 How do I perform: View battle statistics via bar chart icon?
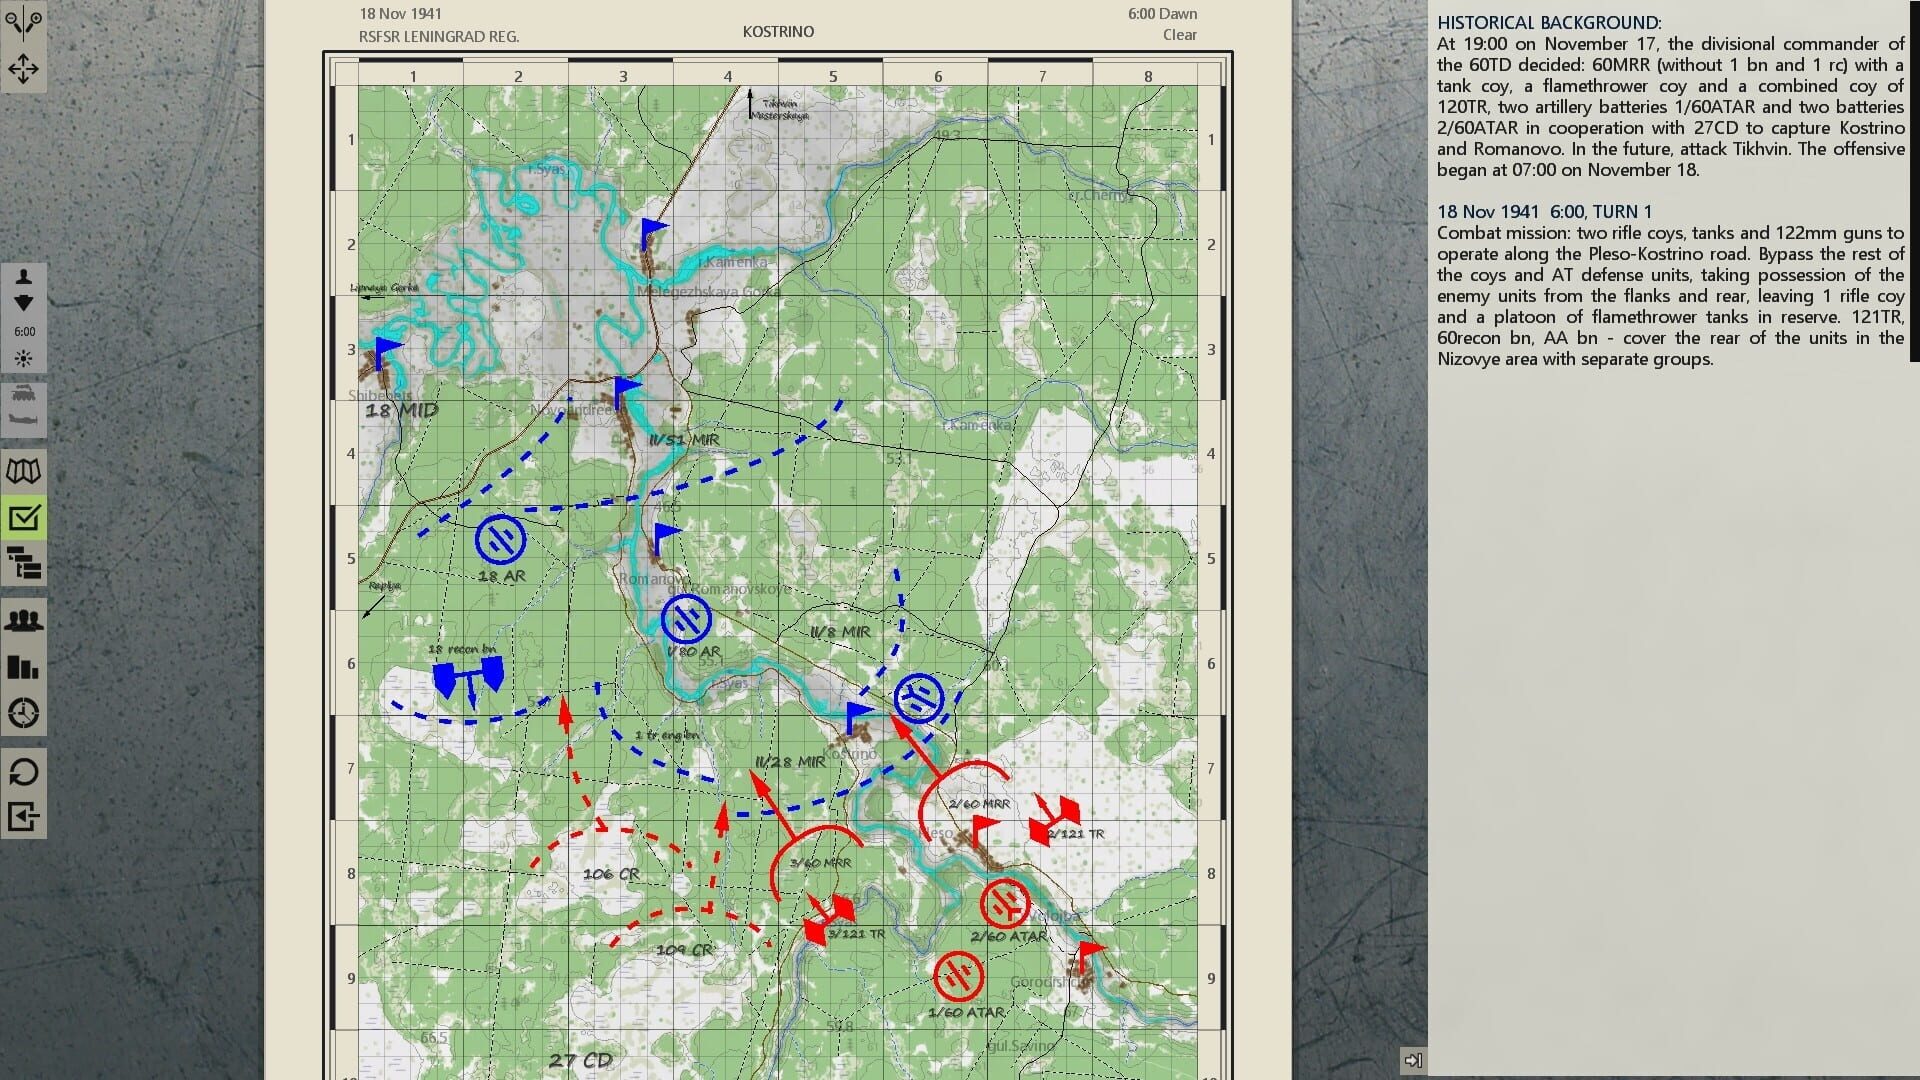pos(24,666)
